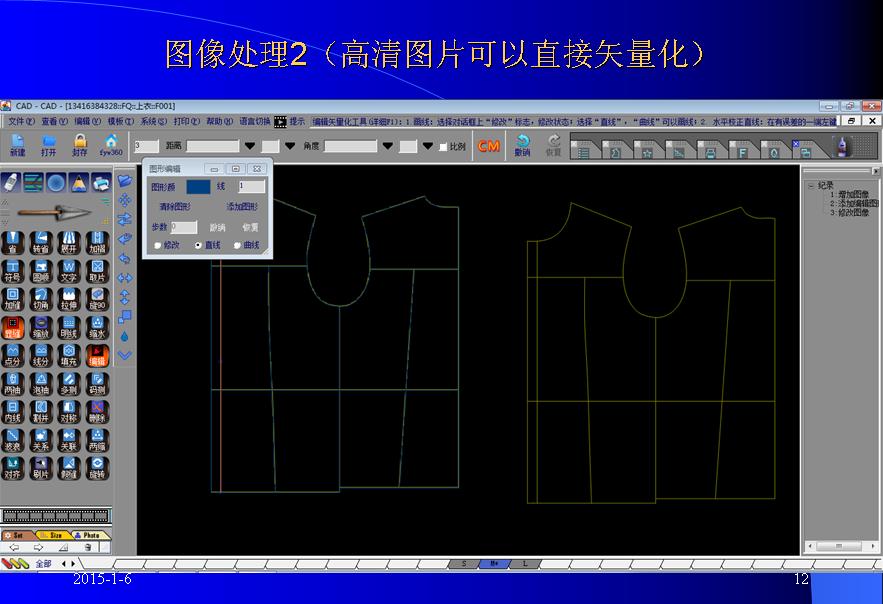883x604 pixels.
Task: Click the 线 width input field
Action: 251,186
